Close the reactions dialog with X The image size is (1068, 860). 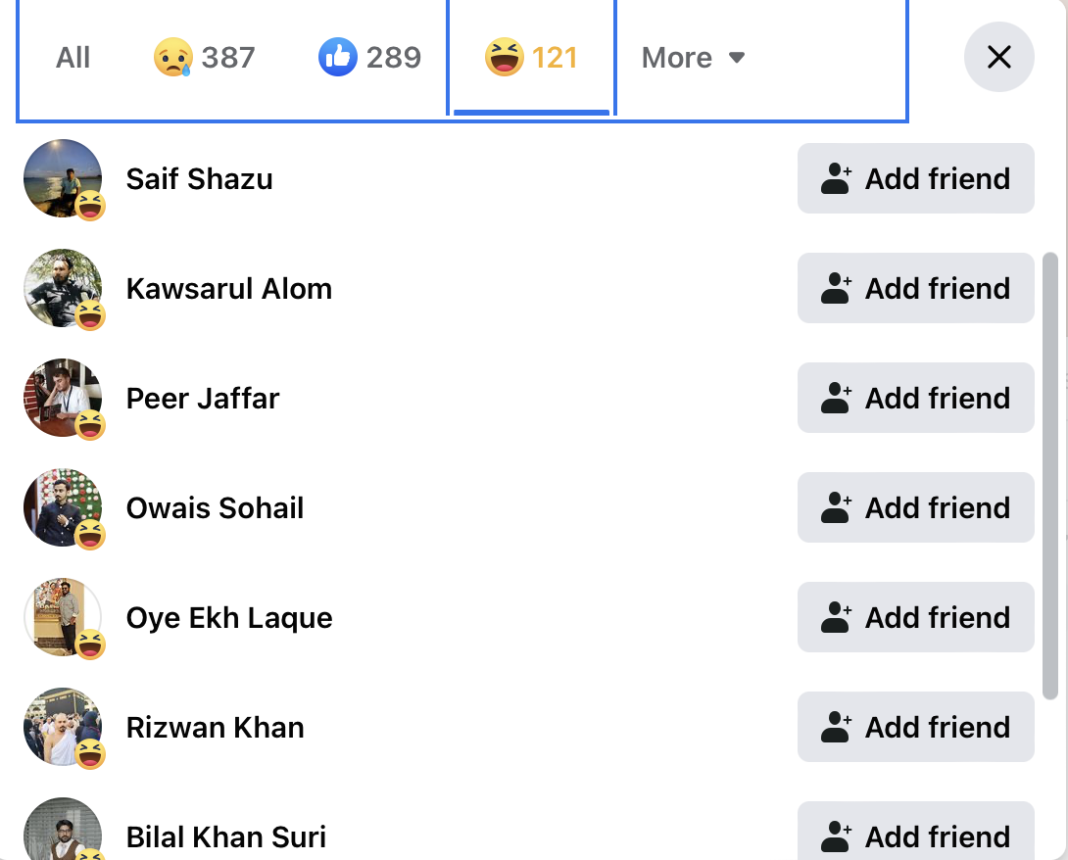tap(999, 57)
